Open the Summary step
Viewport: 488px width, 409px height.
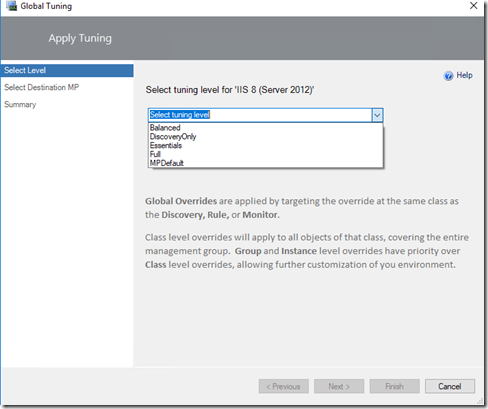coord(20,105)
